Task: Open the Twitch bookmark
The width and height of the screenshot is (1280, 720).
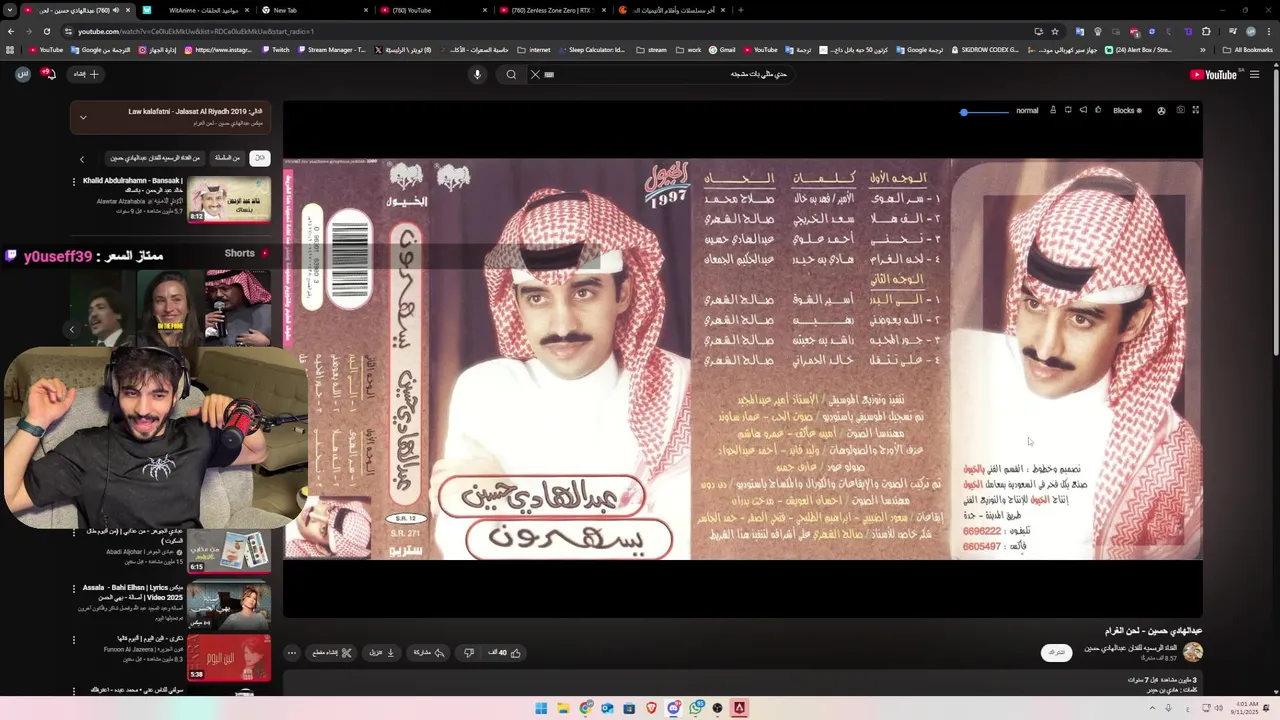Action: tap(275, 49)
